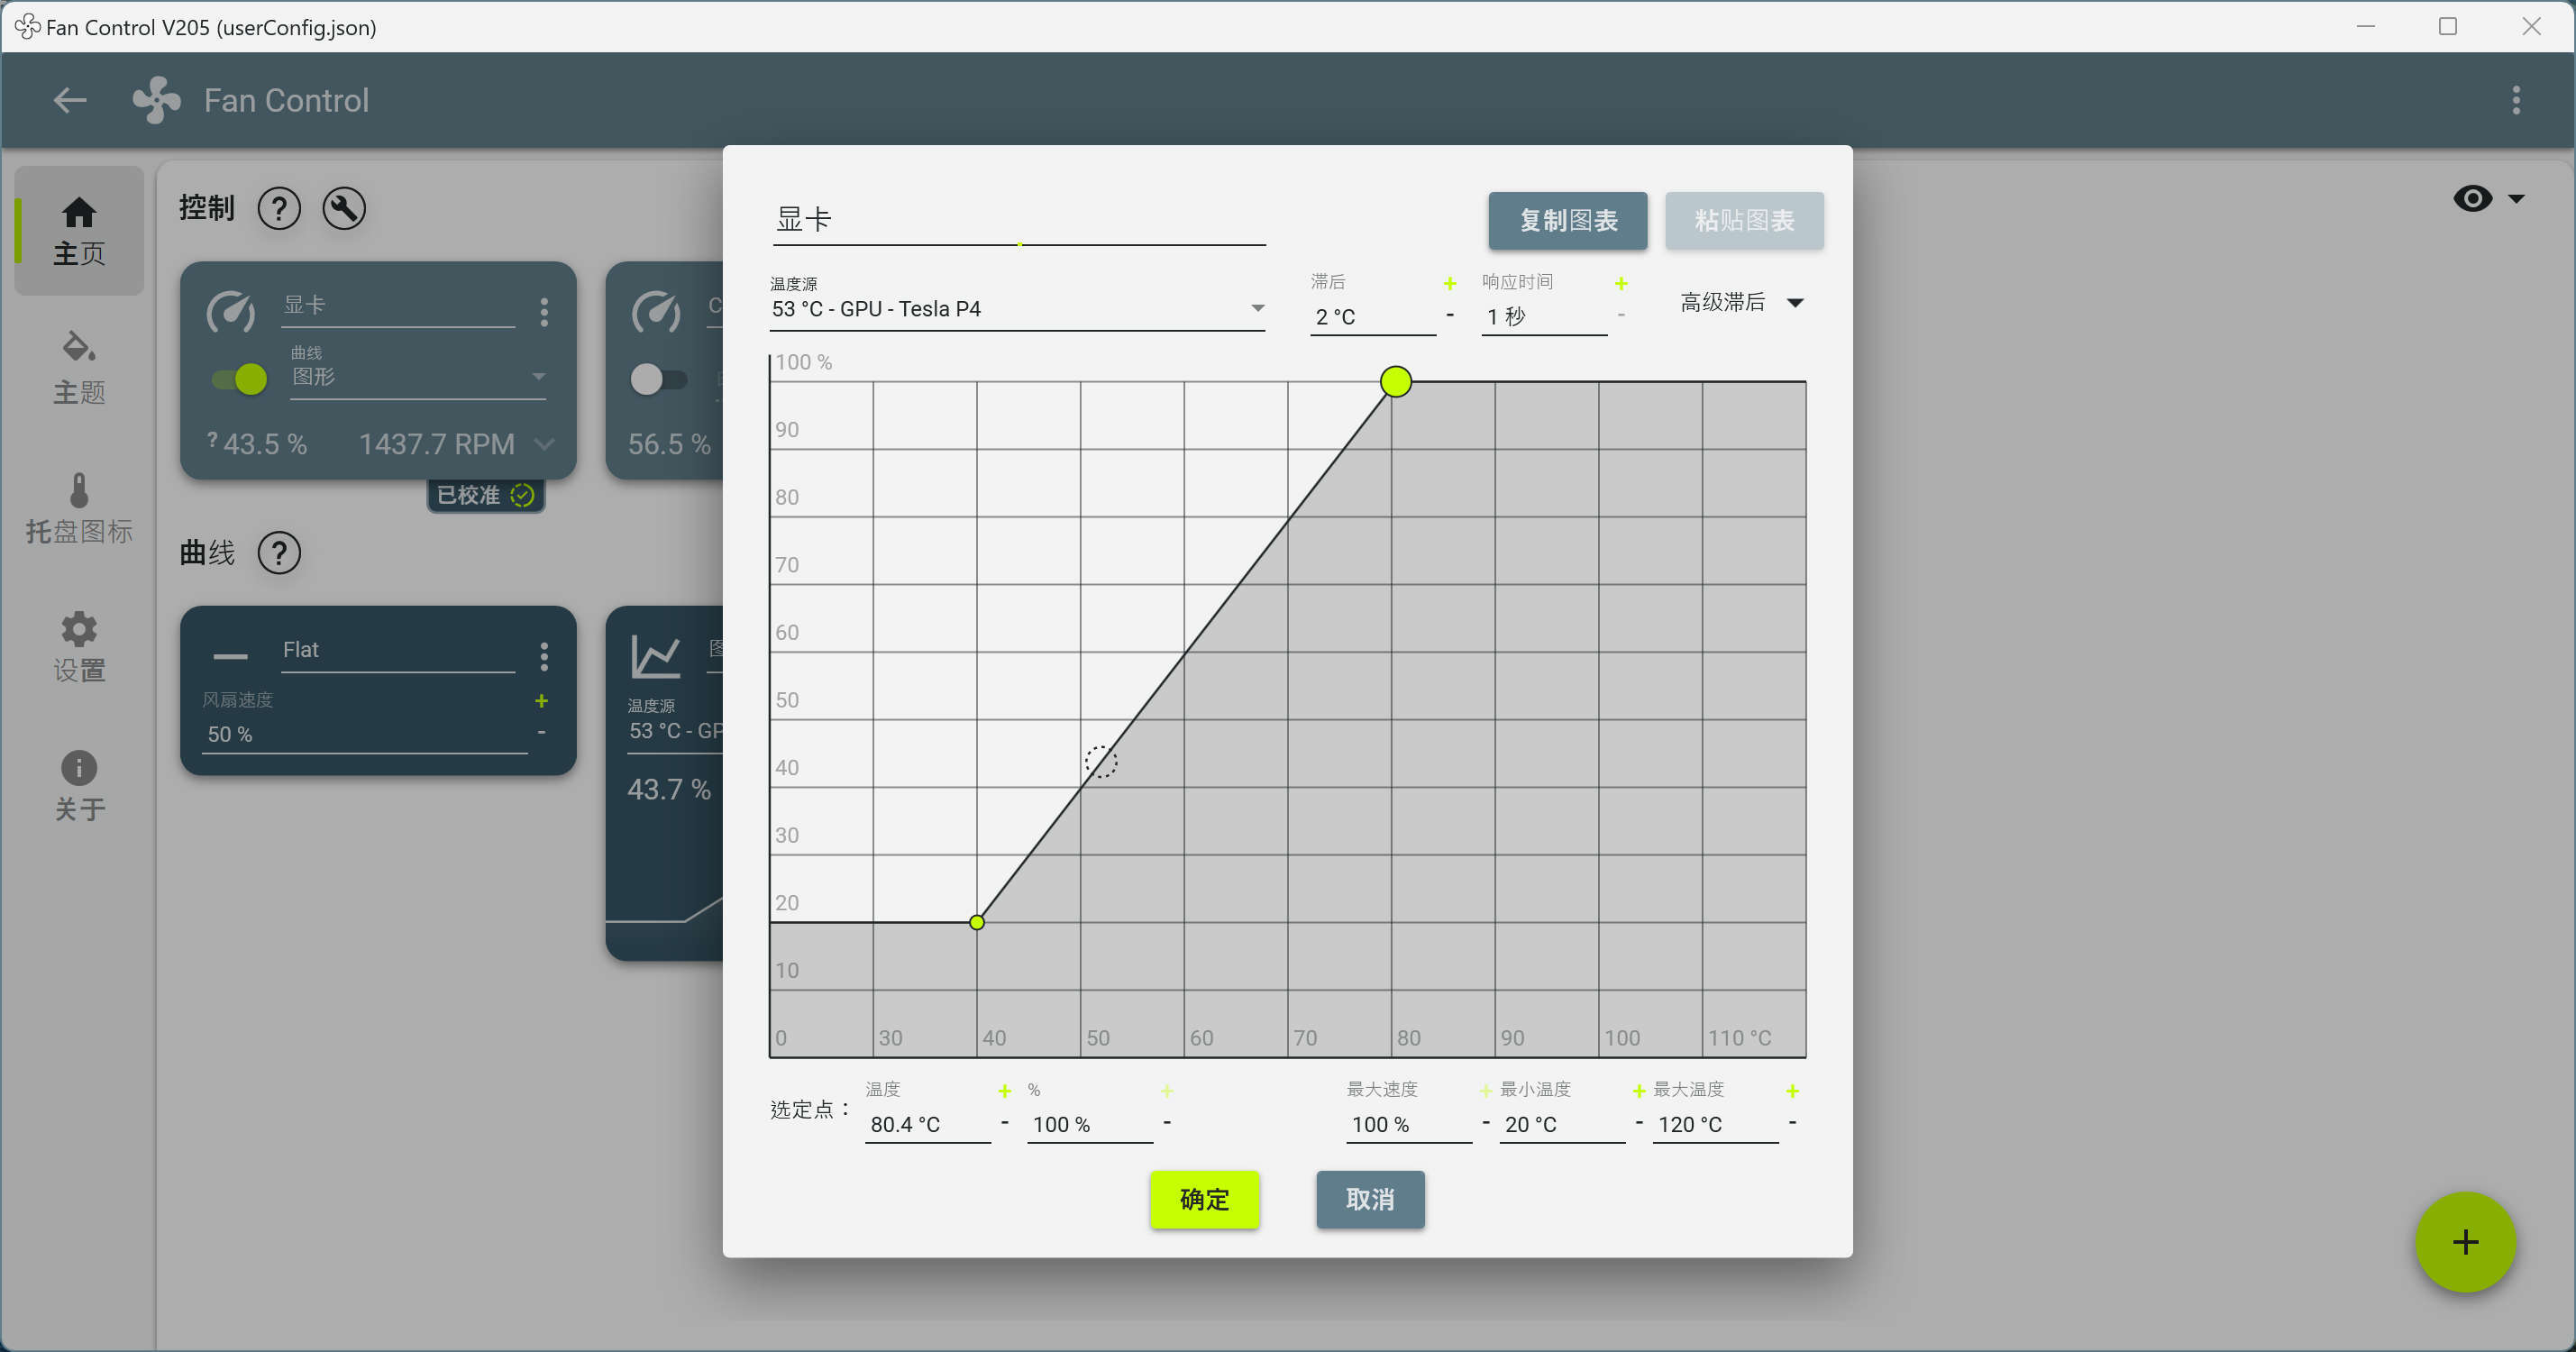2576x1352 pixels.
Task: Click the 确定 confirm button
Action: point(1204,1199)
